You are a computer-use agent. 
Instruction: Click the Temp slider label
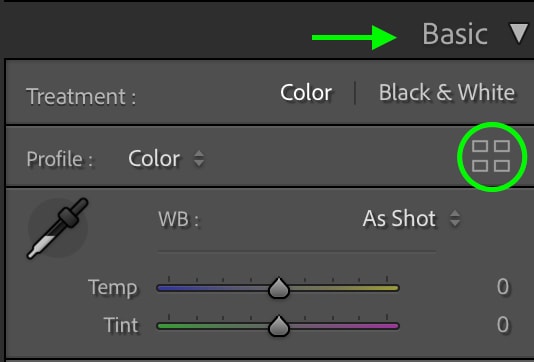click(113, 288)
